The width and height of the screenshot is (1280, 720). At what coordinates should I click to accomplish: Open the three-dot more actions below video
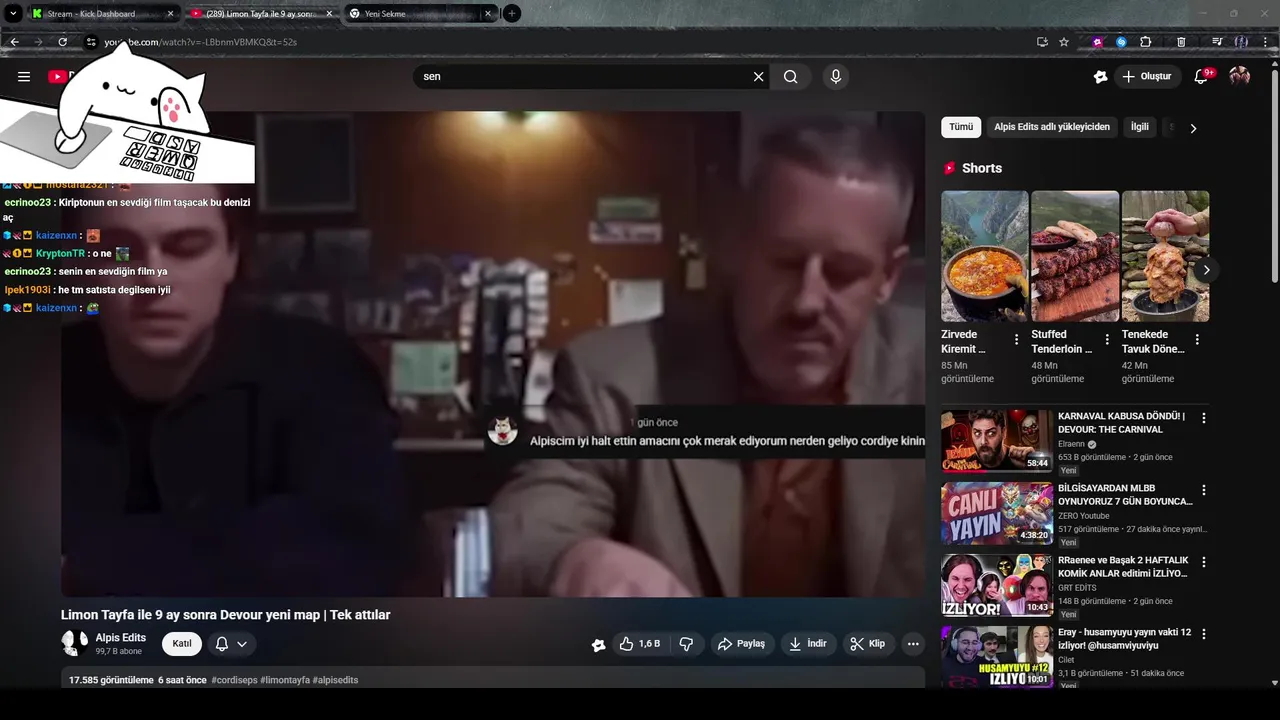tap(913, 644)
